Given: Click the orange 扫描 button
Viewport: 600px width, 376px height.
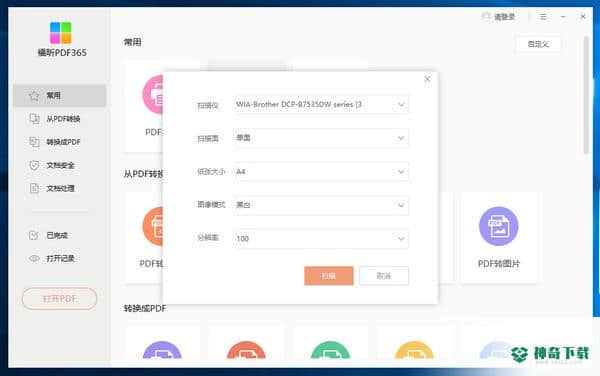Looking at the screenshot, I should pos(329,276).
